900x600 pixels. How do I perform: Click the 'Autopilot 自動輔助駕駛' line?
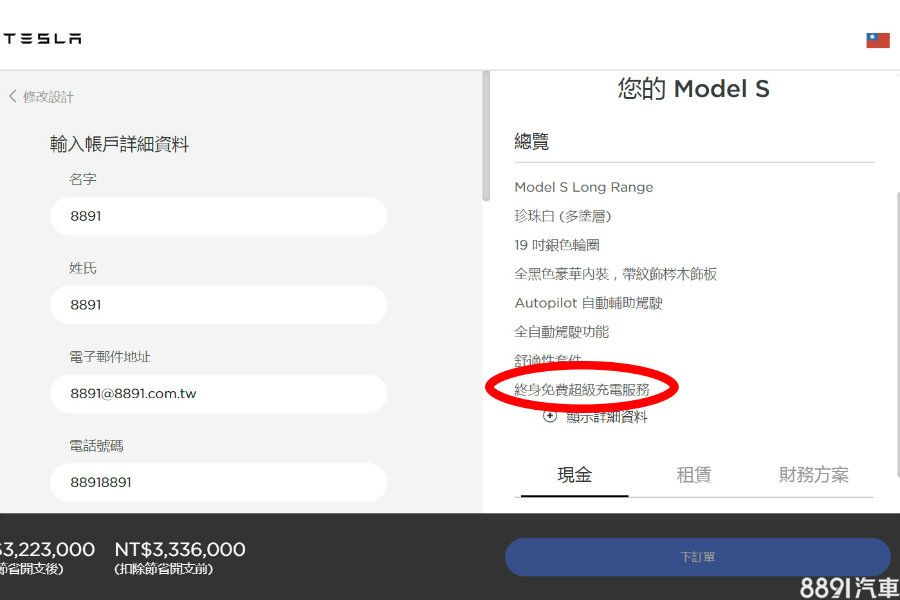588,303
